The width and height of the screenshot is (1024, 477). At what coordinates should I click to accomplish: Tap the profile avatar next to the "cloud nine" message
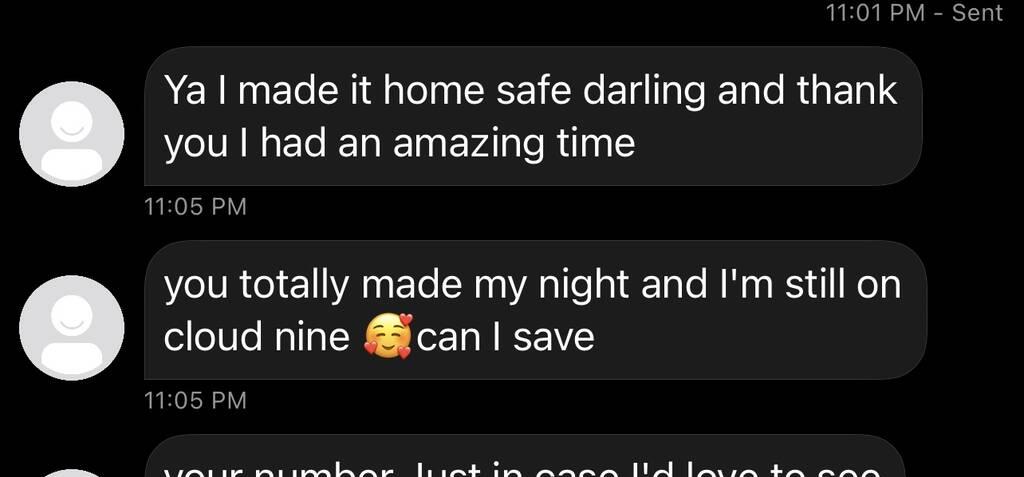[x=72, y=327]
